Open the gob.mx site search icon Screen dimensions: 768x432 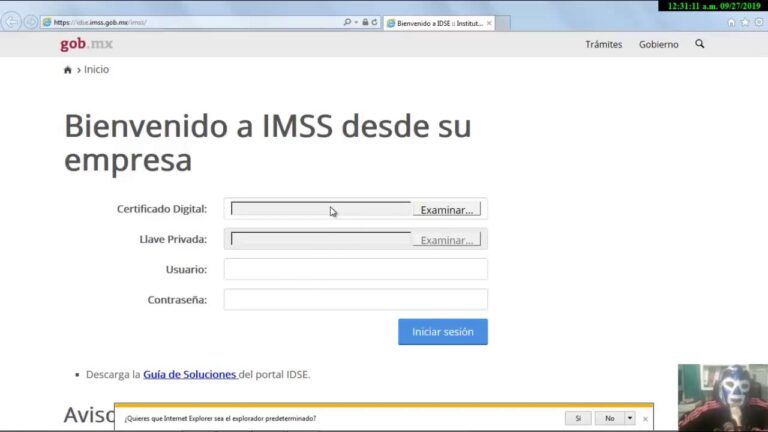pyautogui.click(x=700, y=44)
